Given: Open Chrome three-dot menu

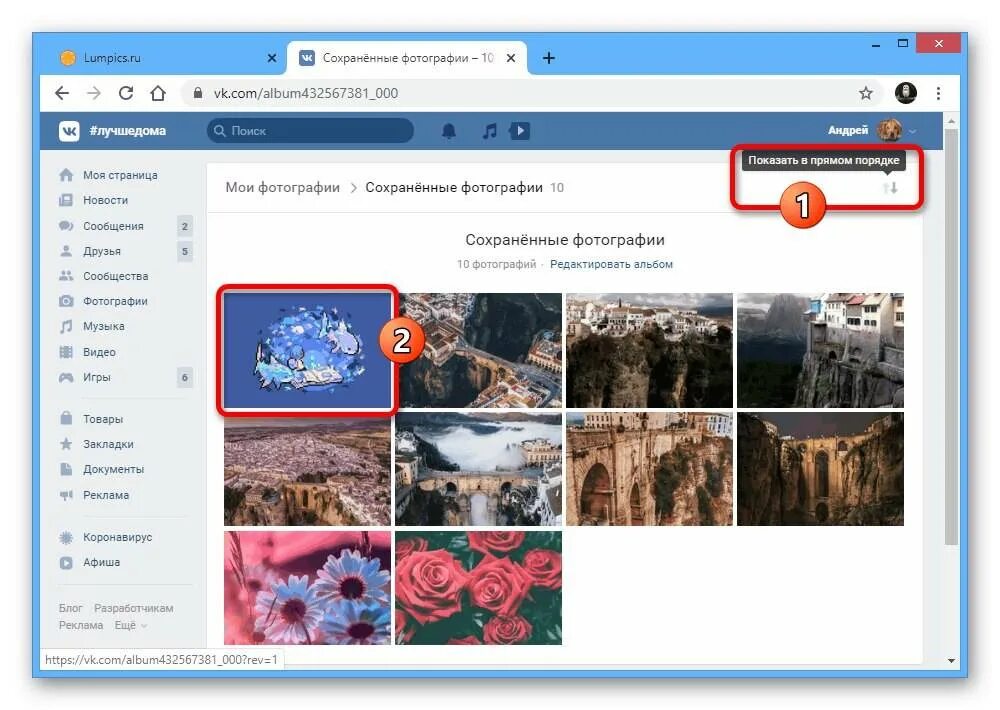Looking at the screenshot, I should (938, 93).
